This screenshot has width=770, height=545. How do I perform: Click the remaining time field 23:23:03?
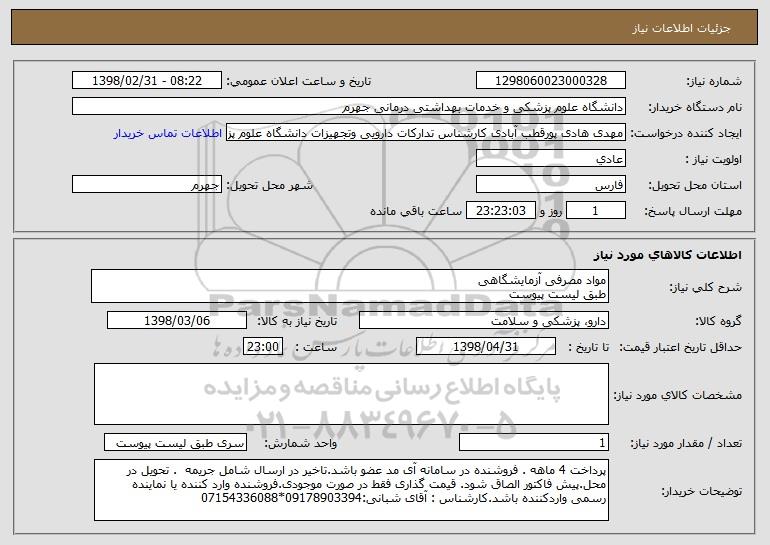click(x=500, y=211)
